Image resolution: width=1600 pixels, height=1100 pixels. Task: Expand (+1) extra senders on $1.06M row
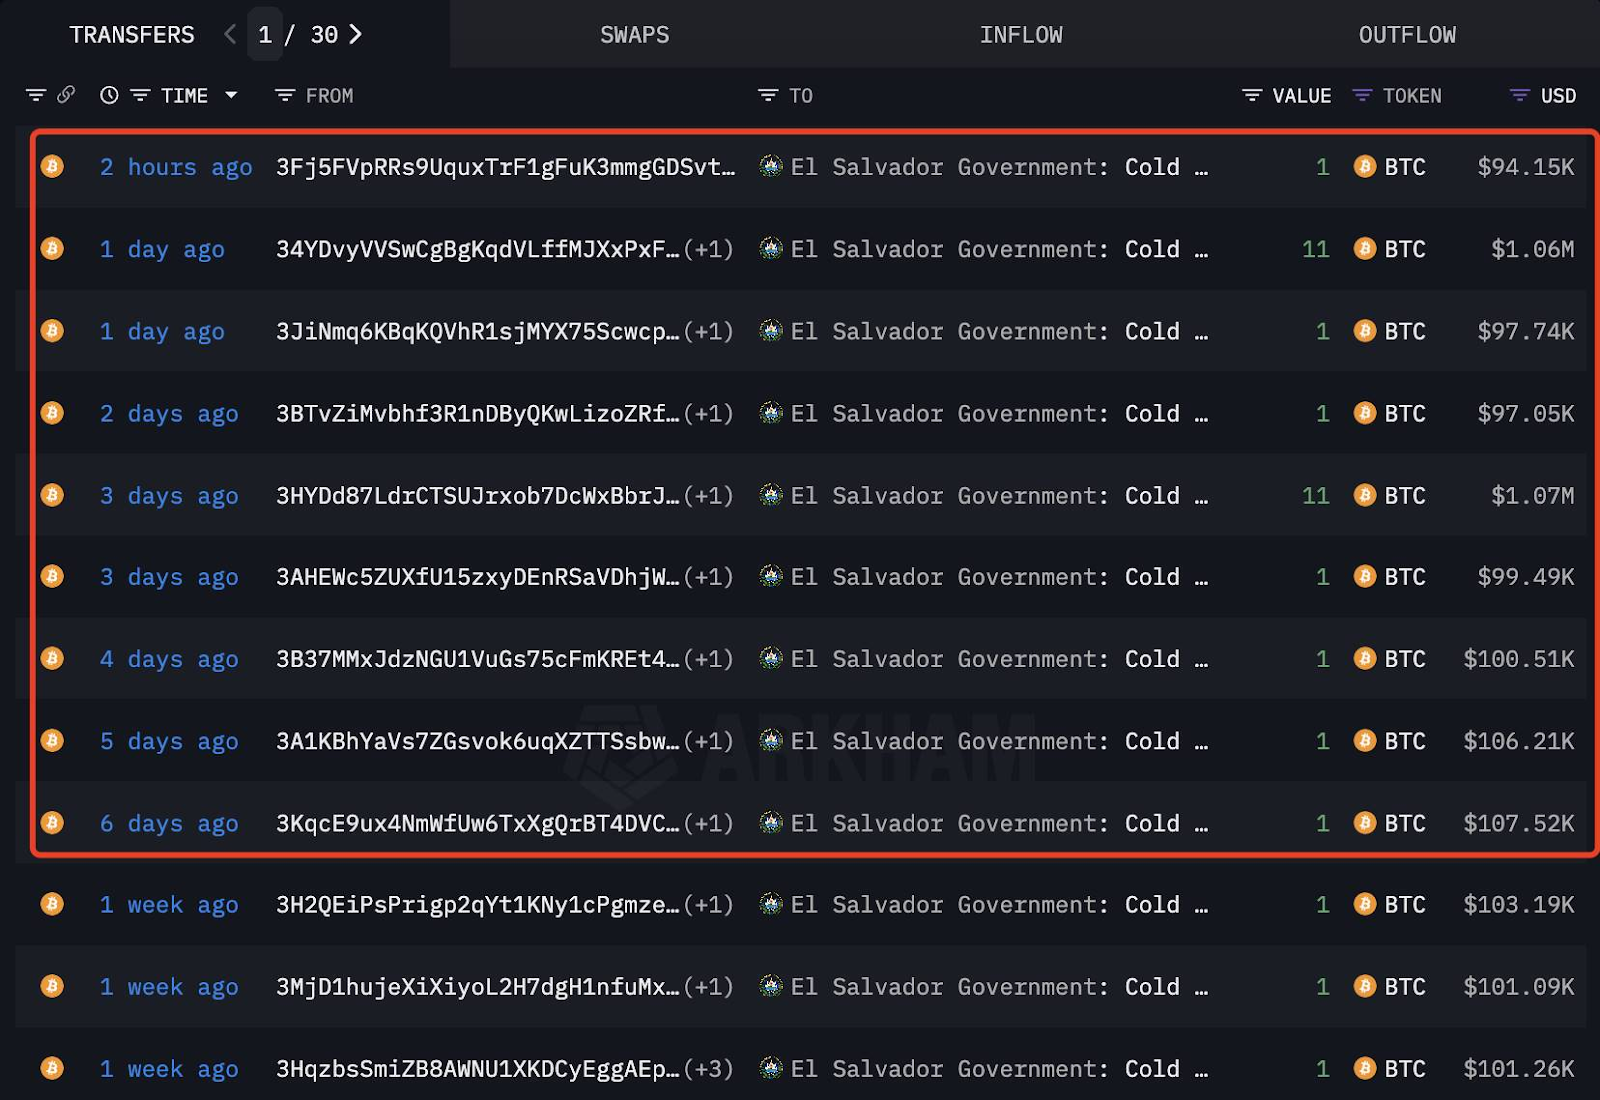coord(709,249)
